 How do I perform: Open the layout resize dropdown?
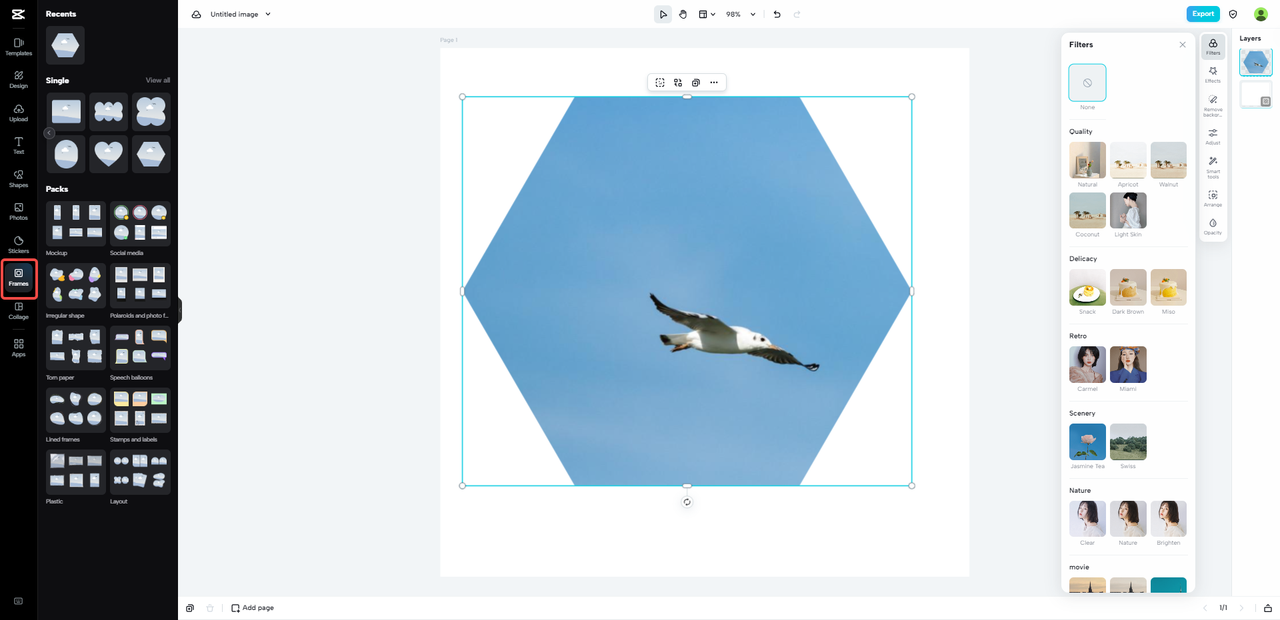pos(707,14)
